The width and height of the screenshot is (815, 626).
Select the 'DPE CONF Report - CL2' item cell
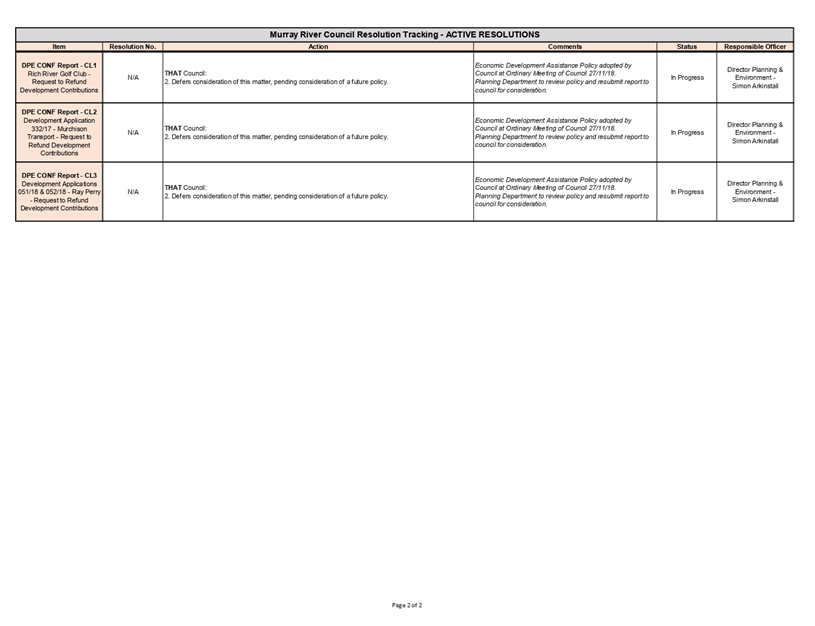tap(59, 133)
